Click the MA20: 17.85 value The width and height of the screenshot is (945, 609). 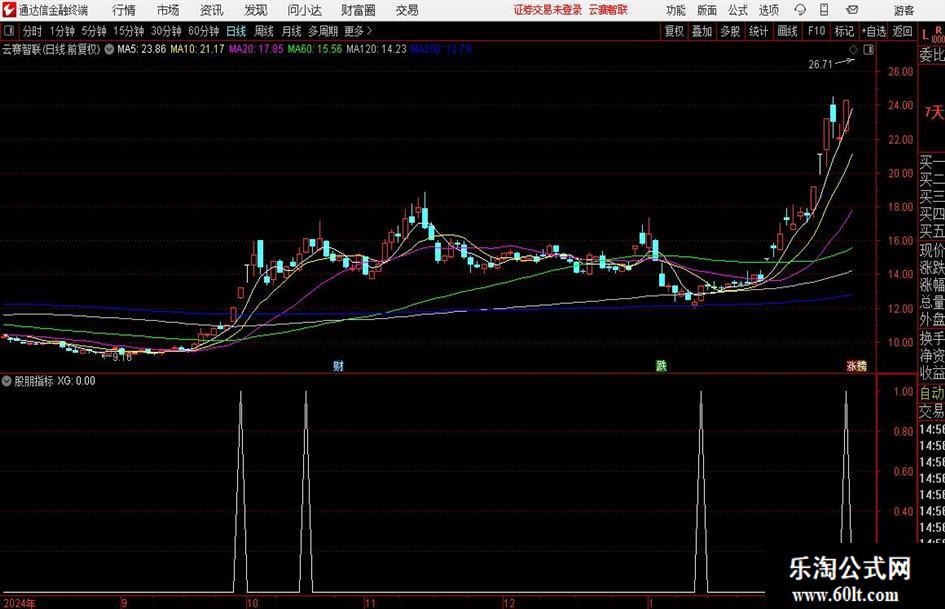click(256, 49)
